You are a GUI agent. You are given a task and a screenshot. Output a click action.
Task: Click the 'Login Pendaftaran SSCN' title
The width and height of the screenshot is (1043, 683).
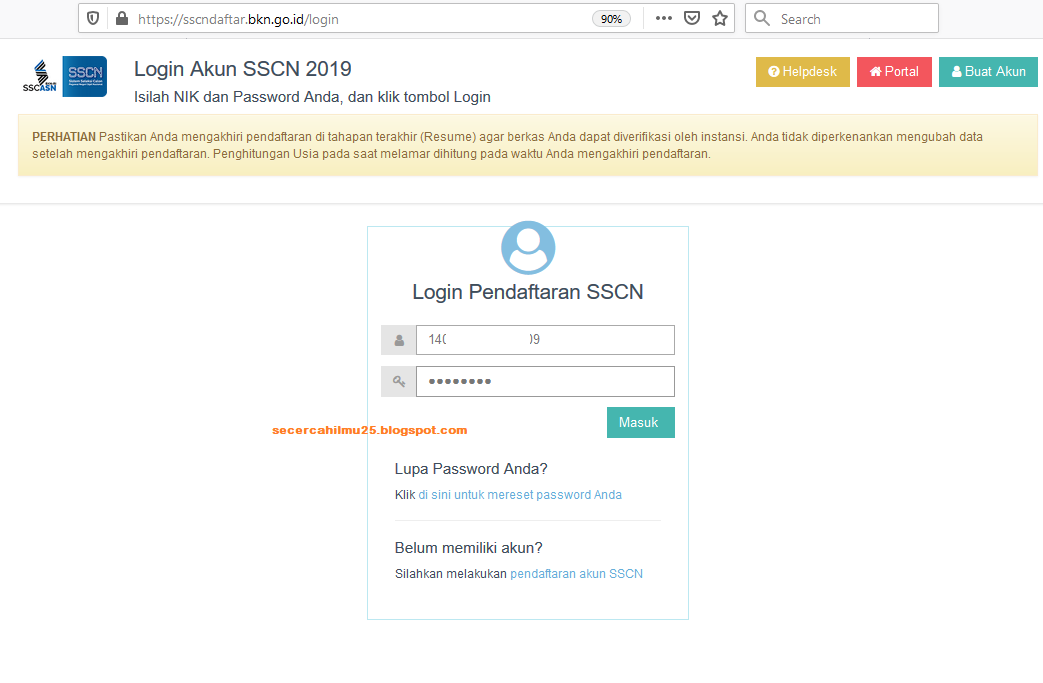tap(528, 292)
